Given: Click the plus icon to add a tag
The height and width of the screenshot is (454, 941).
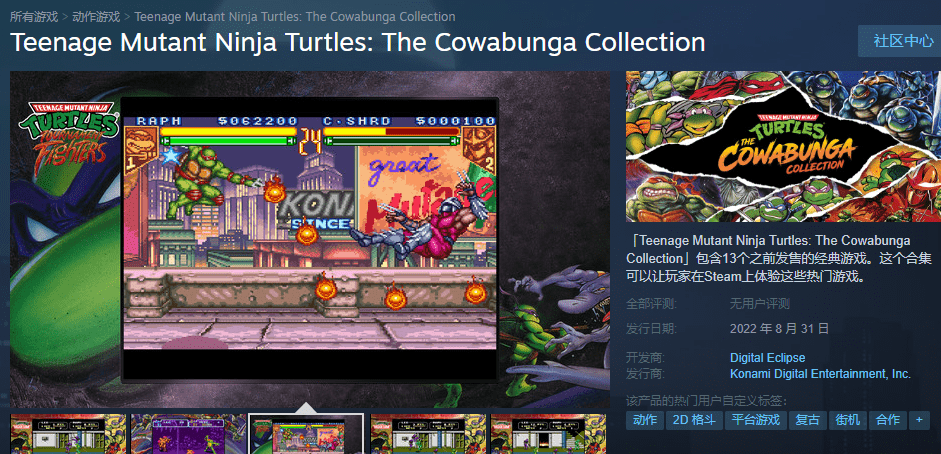Looking at the screenshot, I should click(x=919, y=420).
